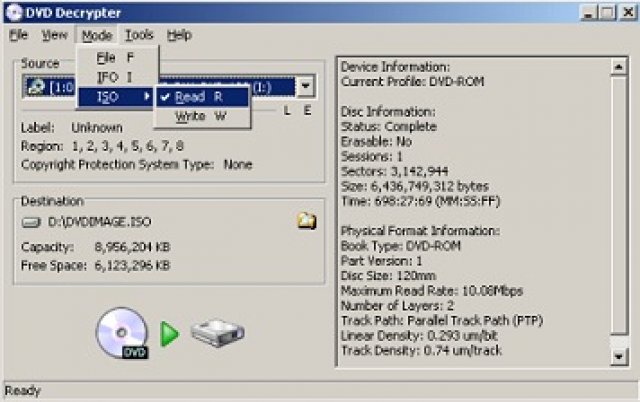Screen dimensions: 640x402
Task: Click the Sectors: 3,142,944 line
Action: pos(395,171)
